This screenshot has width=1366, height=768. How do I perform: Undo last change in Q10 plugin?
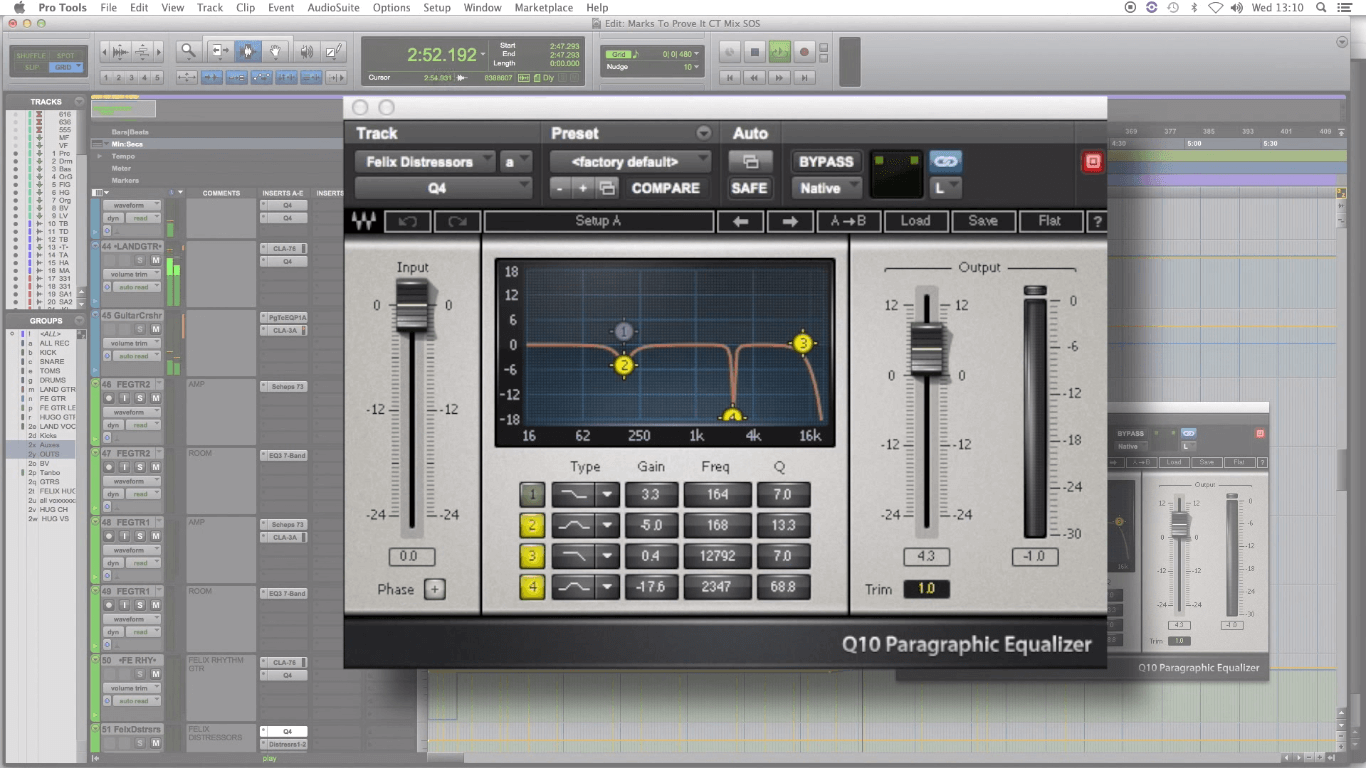(407, 221)
